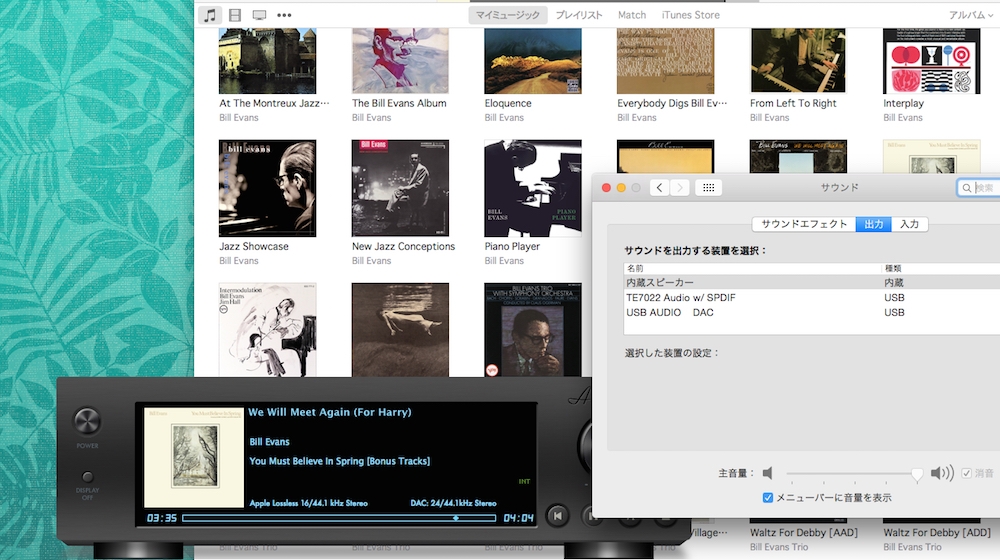Open the Intermodulation album cover
Image resolution: width=1000 pixels, height=560 pixels.
point(267,330)
